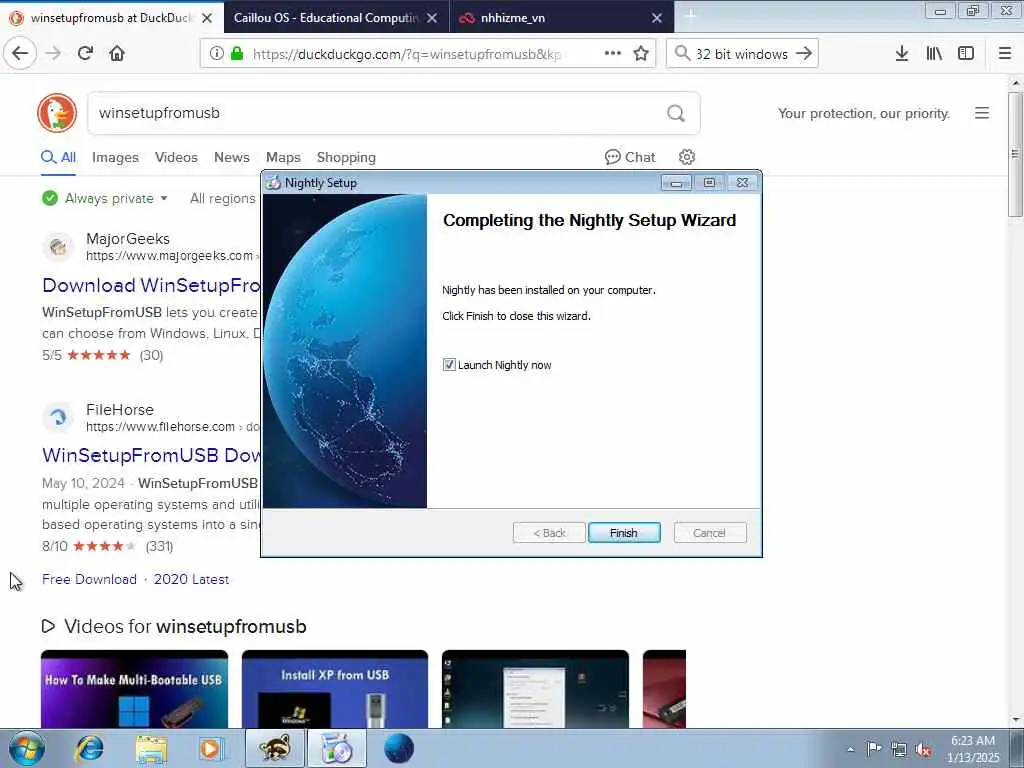Select the Maps search filter

pyautogui.click(x=283, y=157)
